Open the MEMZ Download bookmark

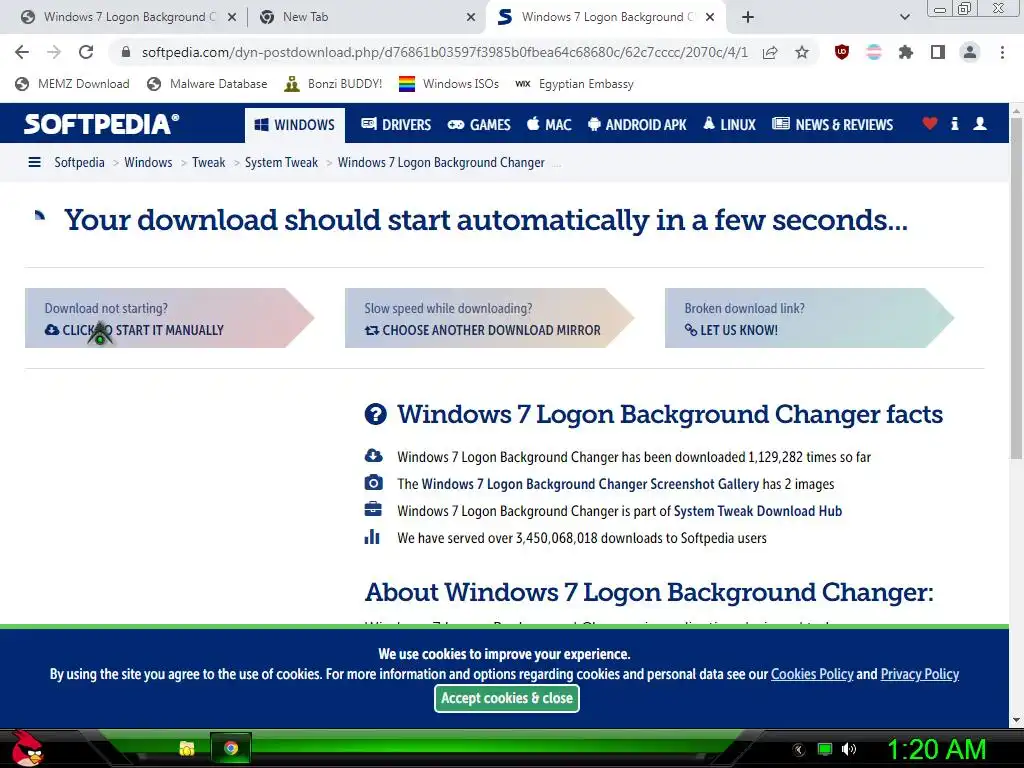point(72,84)
